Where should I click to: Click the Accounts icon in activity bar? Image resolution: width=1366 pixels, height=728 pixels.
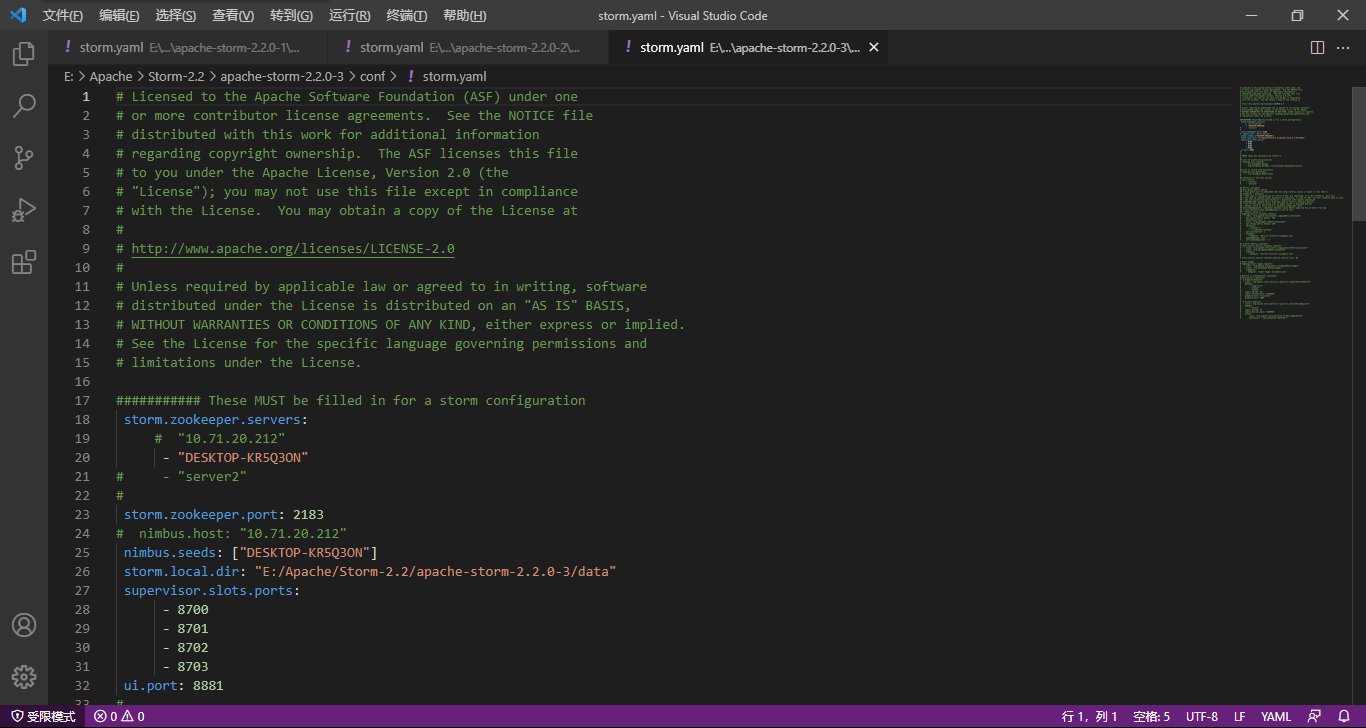24,625
